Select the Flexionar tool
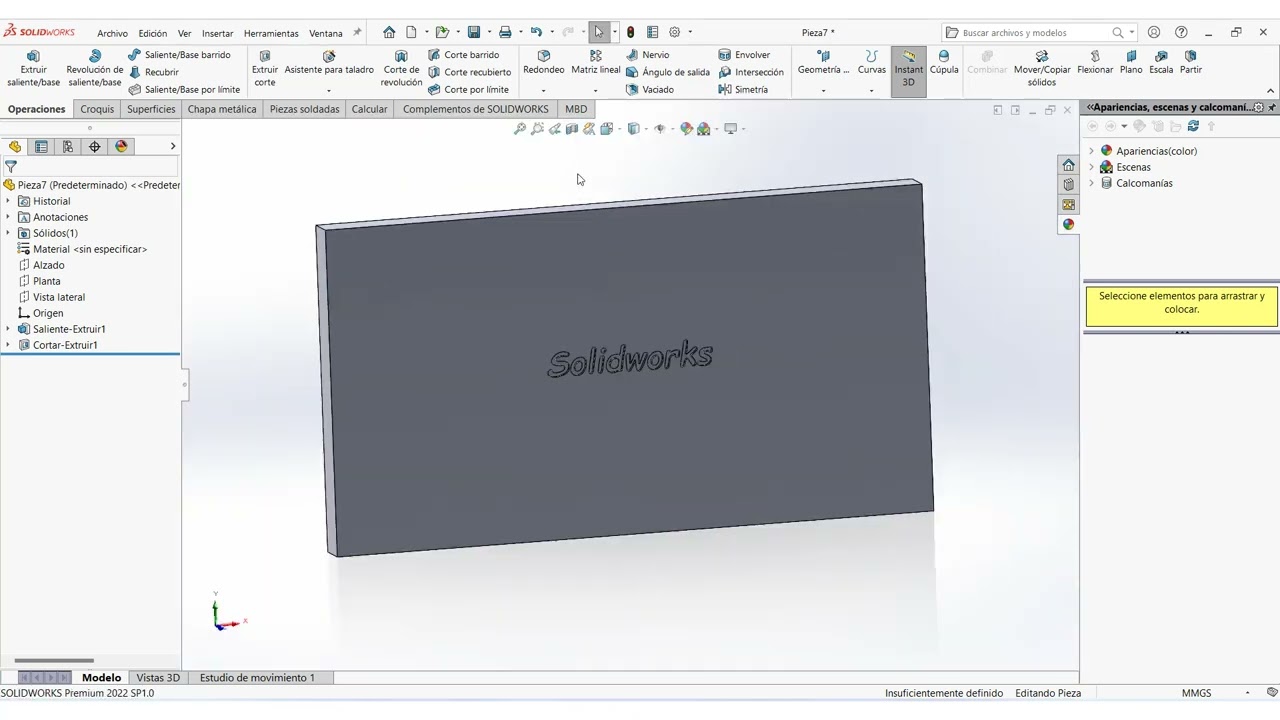Image resolution: width=1280 pixels, height=720 pixels. pos(1095,63)
